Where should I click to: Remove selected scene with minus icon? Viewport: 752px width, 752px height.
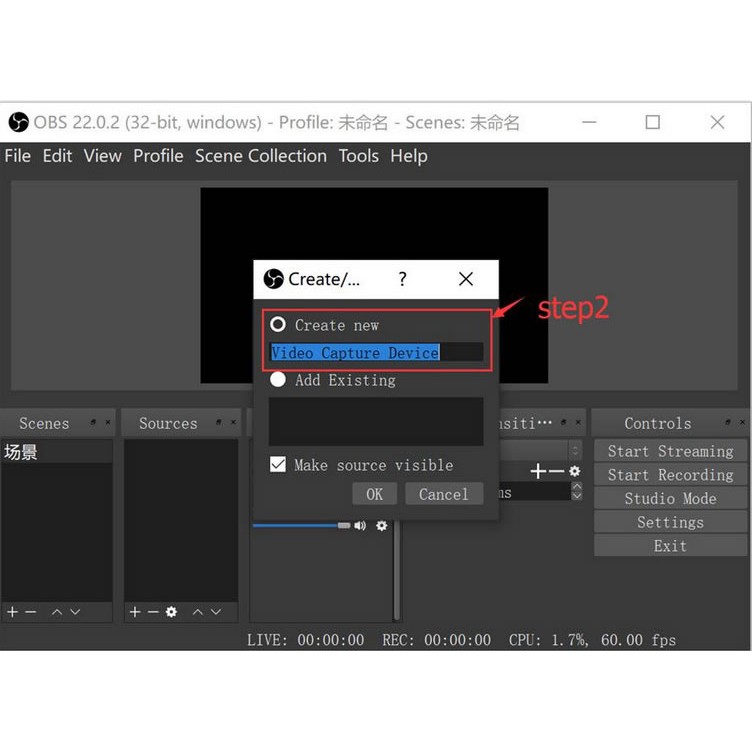point(30,612)
